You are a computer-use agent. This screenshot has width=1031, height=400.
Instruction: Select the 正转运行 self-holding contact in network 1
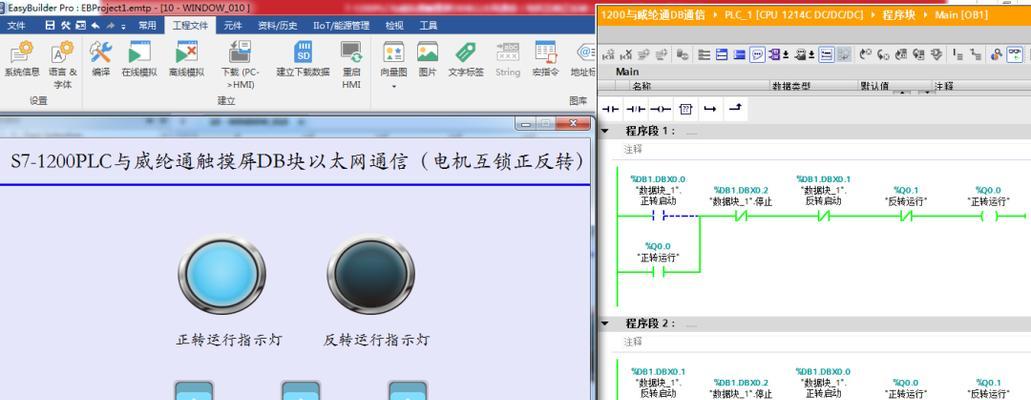(x=658, y=272)
